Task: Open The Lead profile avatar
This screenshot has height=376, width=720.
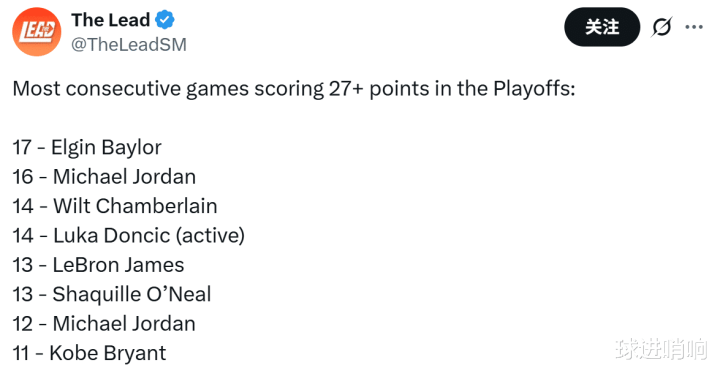Action: (x=37, y=32)
